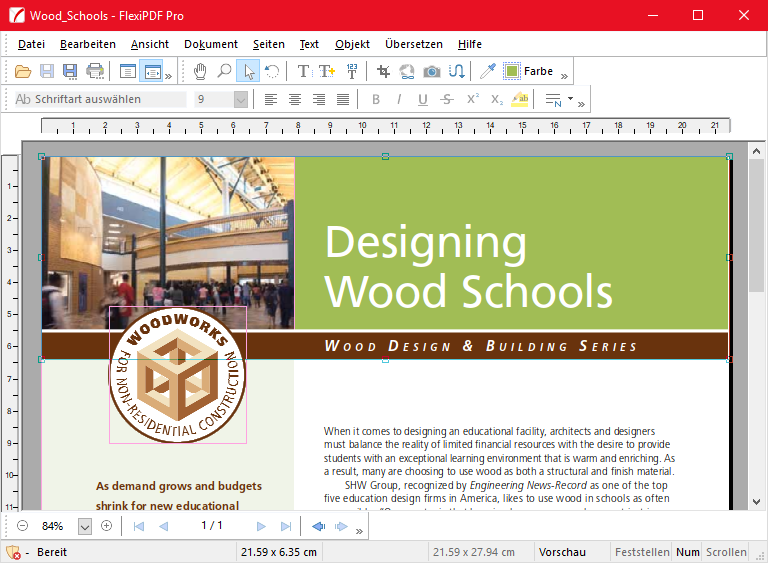The height and width of the screenshot is (563, 768).
Task: Select the Hand pan tool
Action: (x=200, y=71)
